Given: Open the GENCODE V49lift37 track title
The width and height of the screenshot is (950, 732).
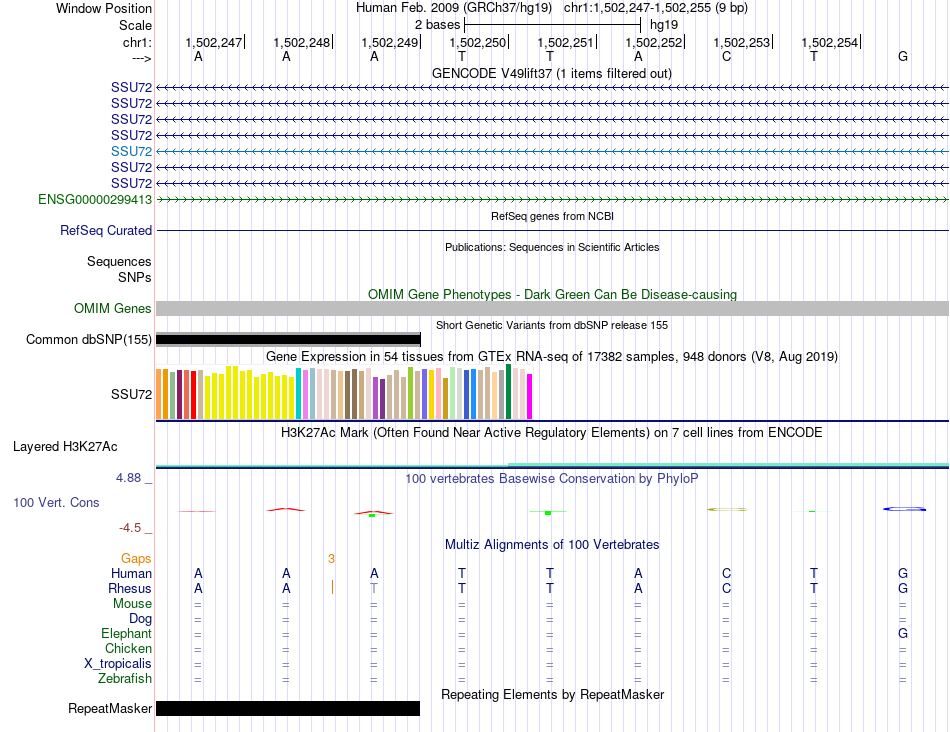Looking at the screenshot, I should pos(551,73).
